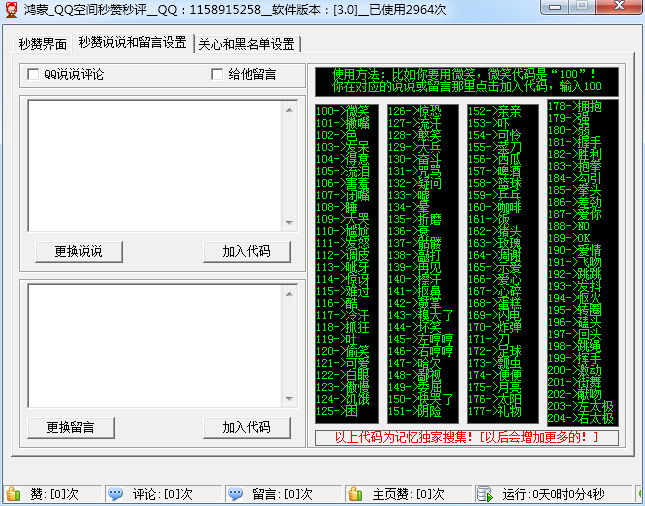Click 加入代码 beside the 更换说说 button
Viewport: 645px width, 506px height.
pos(245,251)
